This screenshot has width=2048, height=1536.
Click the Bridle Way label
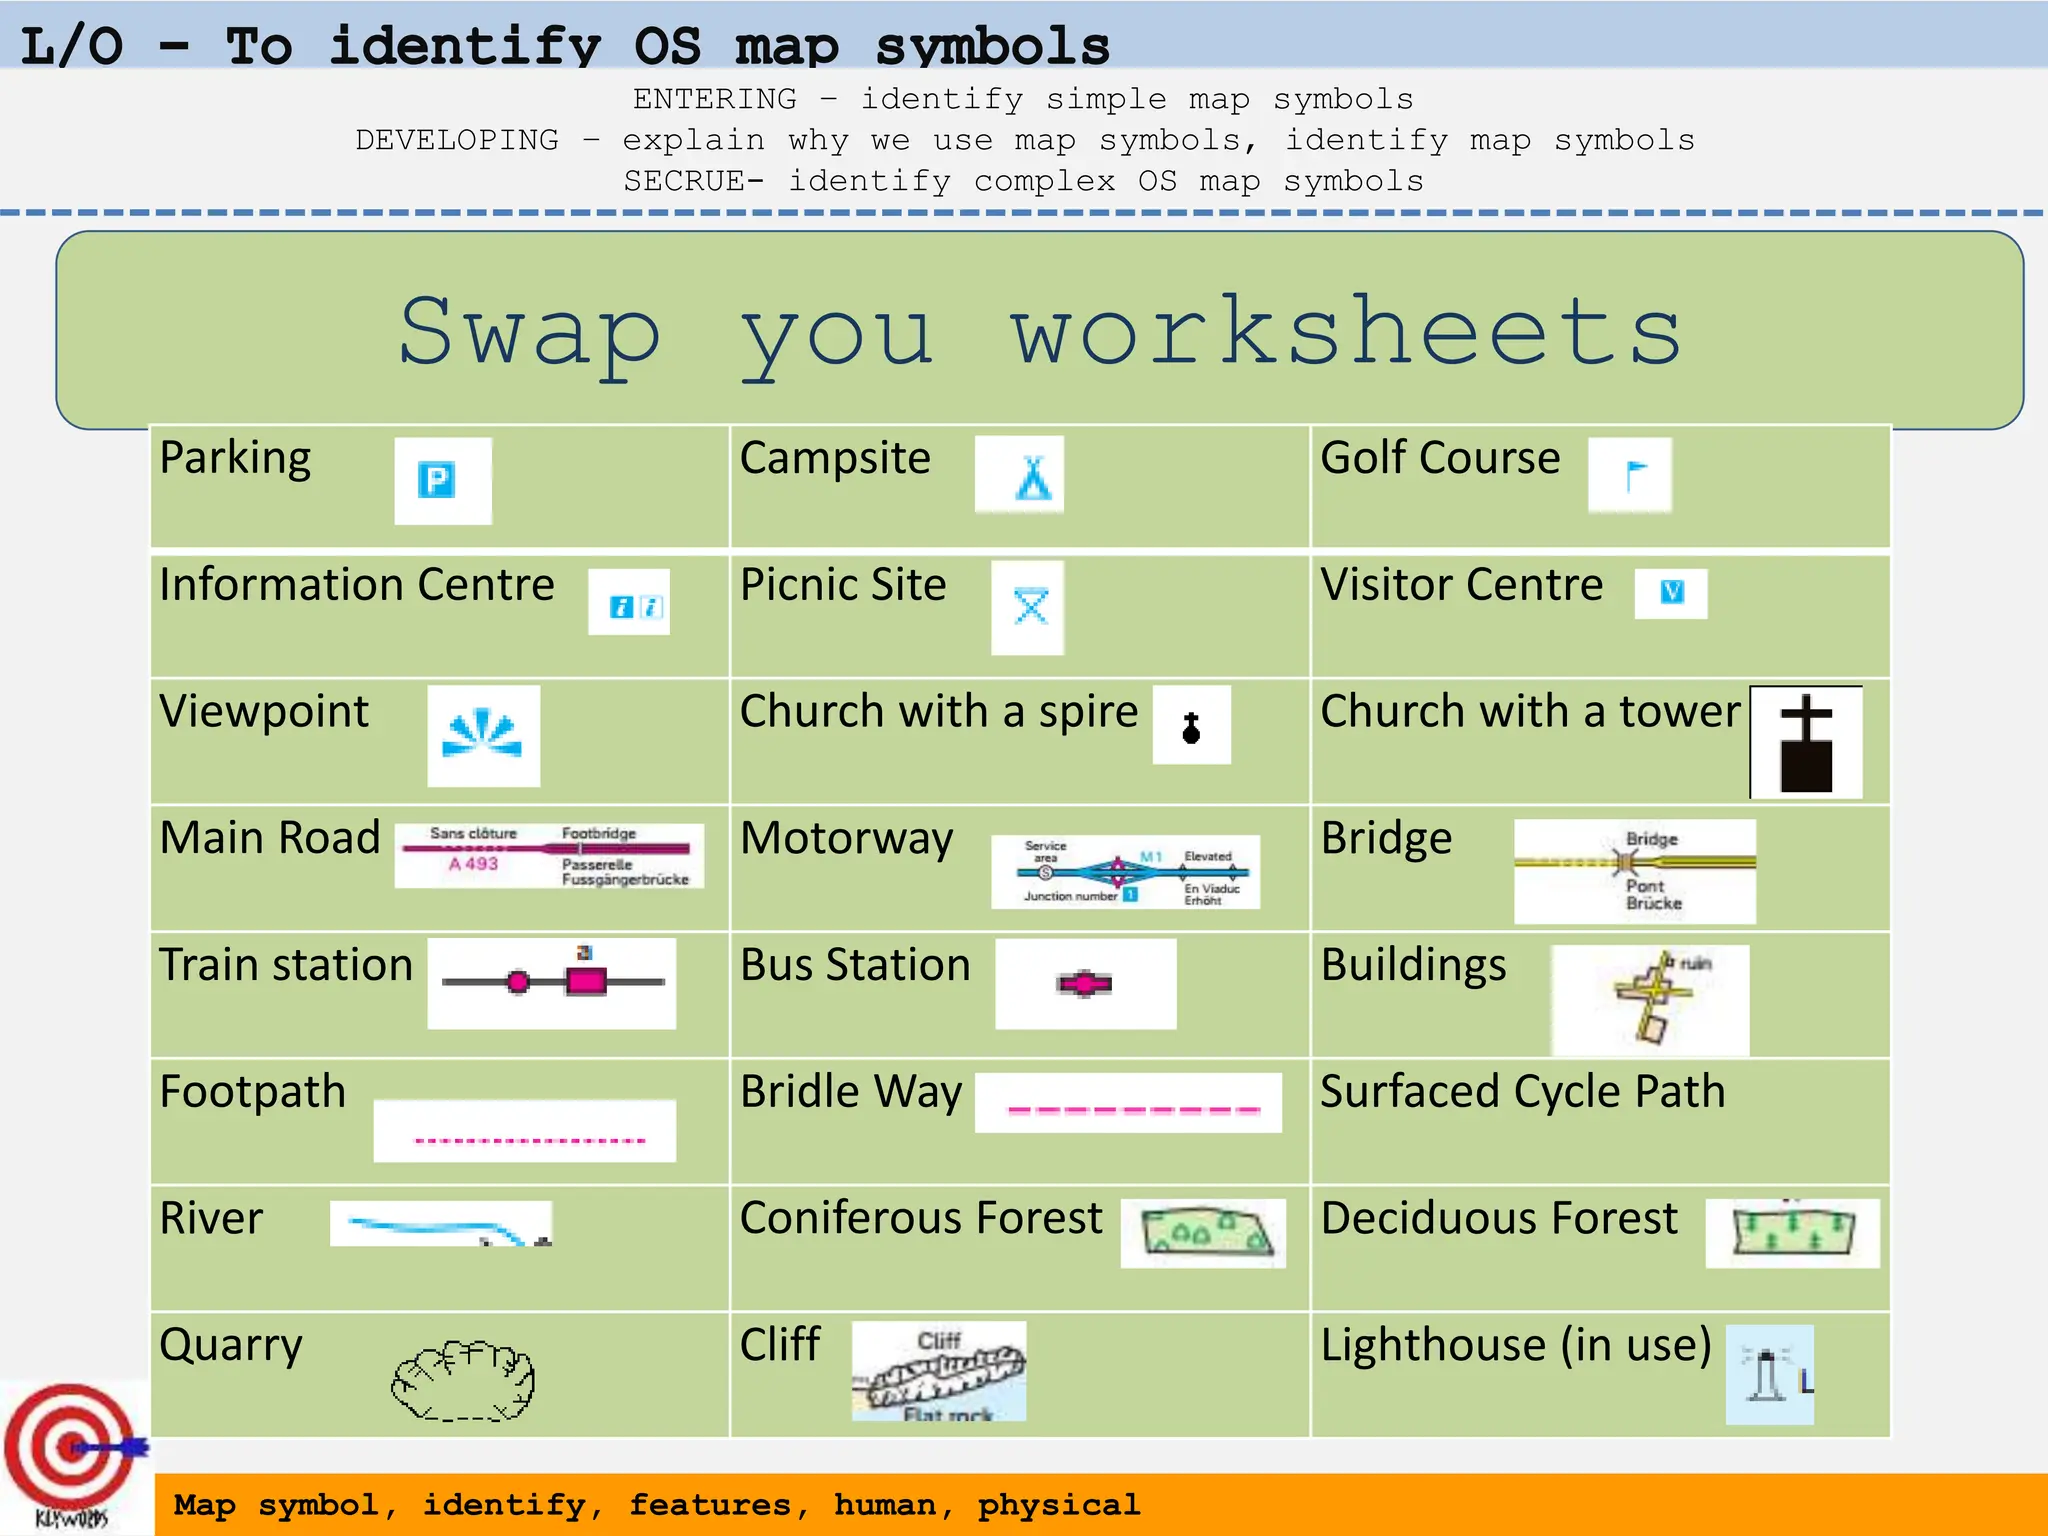click(851, 1093)
